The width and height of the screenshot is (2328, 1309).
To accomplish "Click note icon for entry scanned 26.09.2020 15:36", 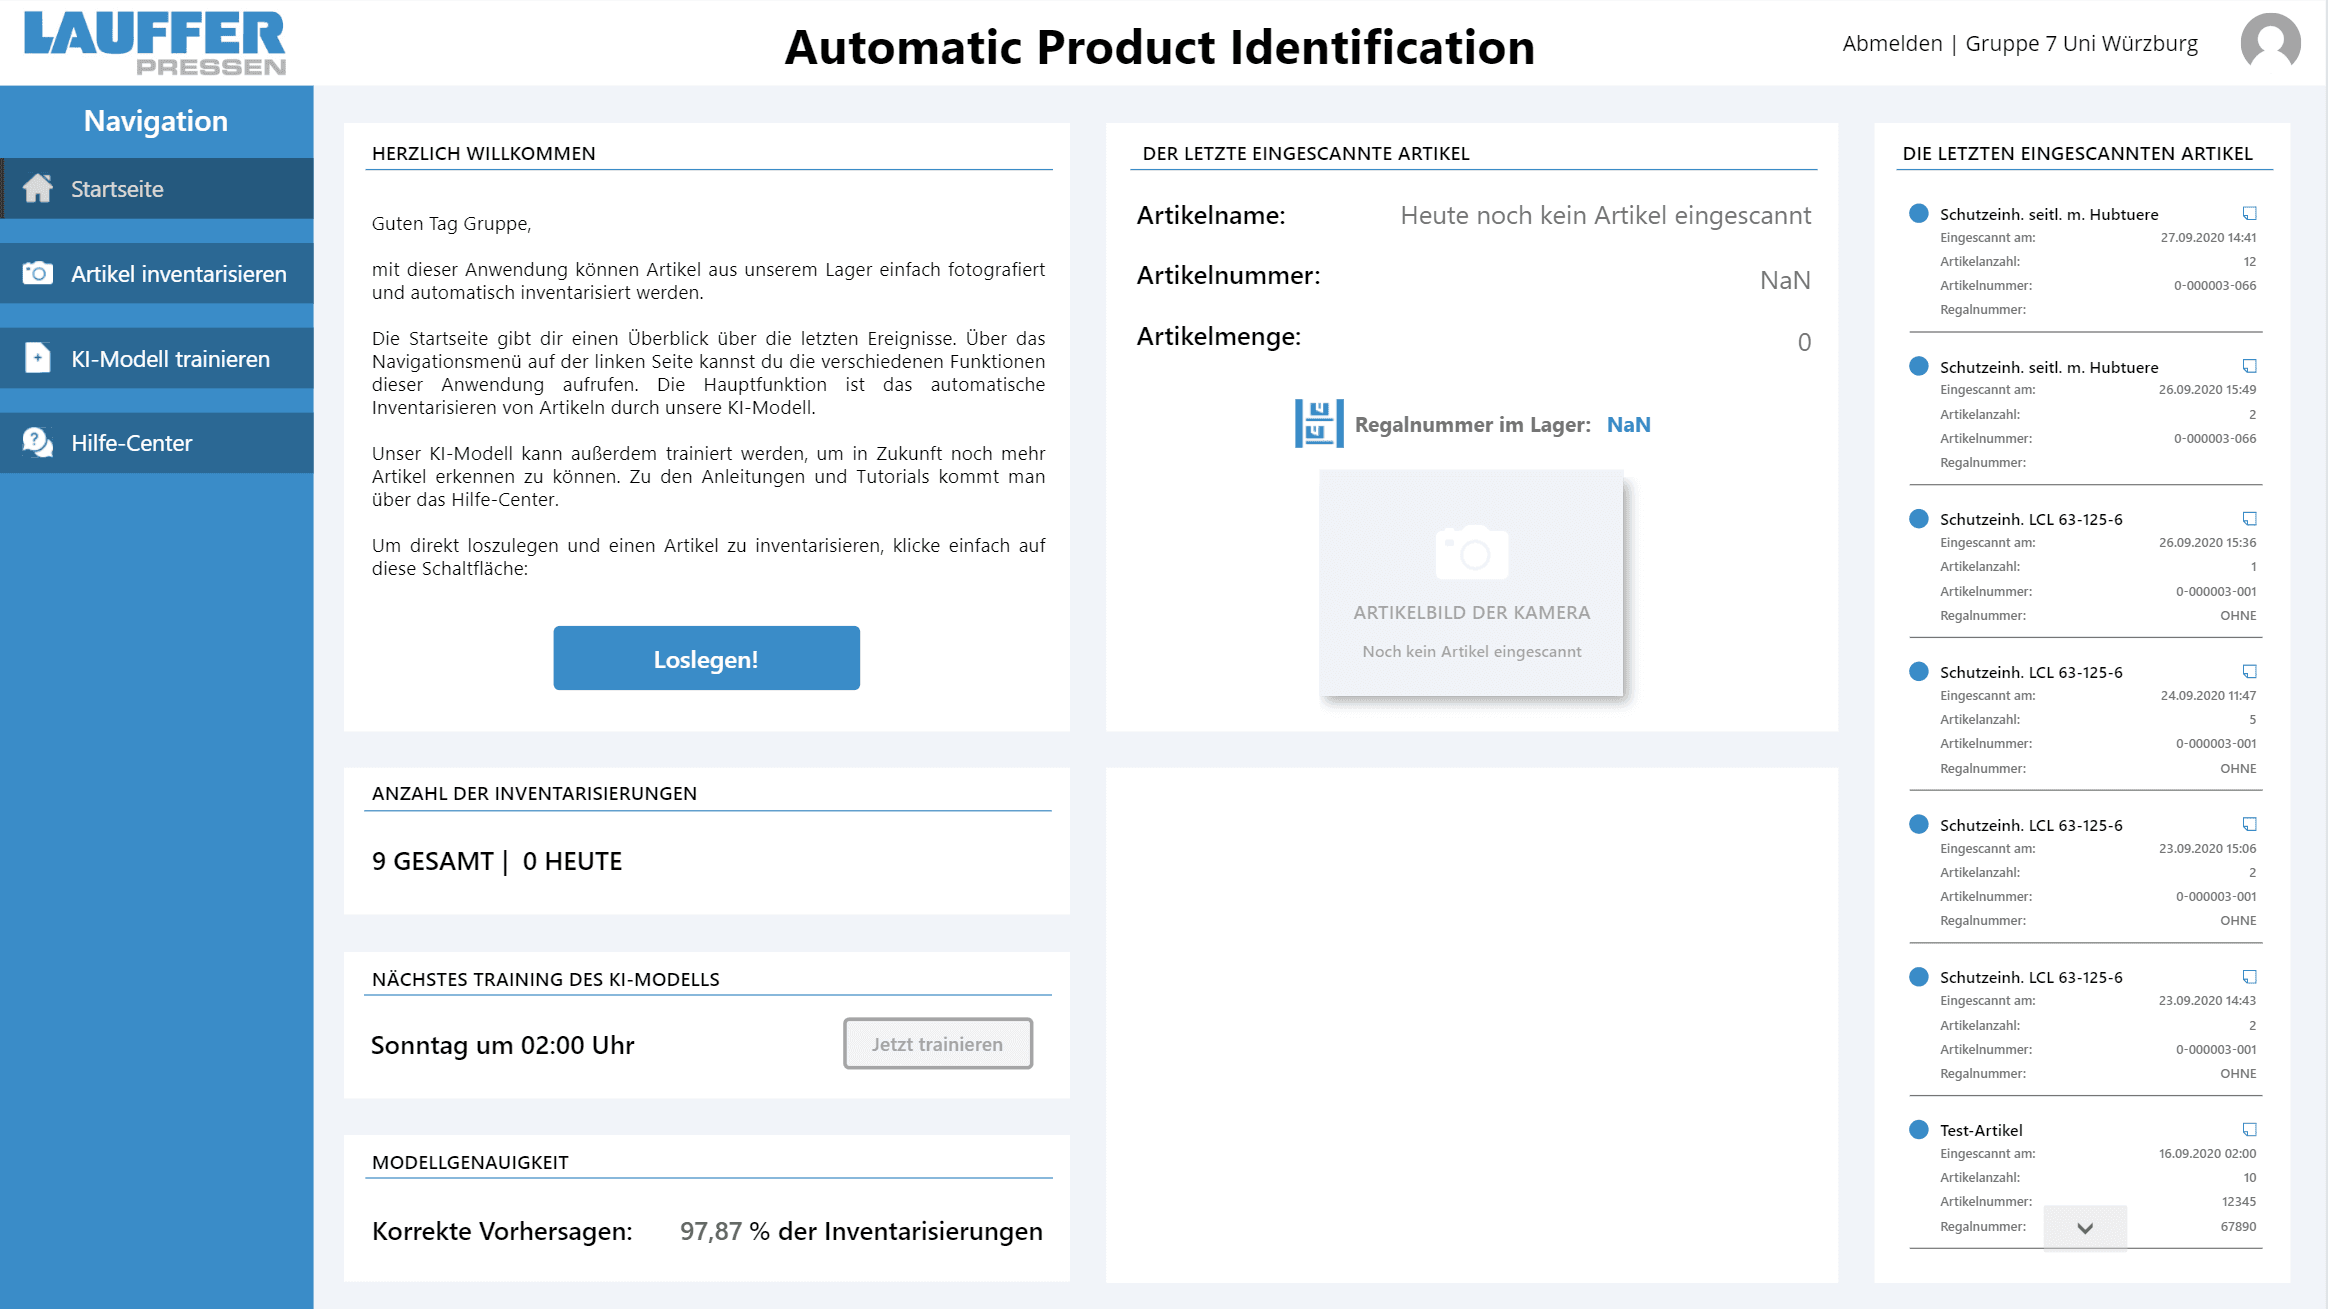I will pyautogui.click(x=2249, y=519).
